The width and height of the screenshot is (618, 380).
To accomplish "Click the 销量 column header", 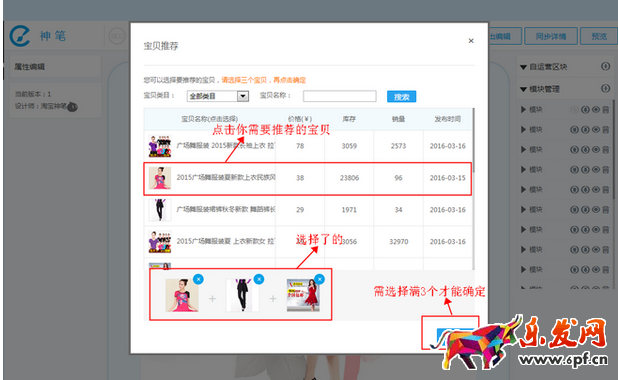I will tap(398, 119).
